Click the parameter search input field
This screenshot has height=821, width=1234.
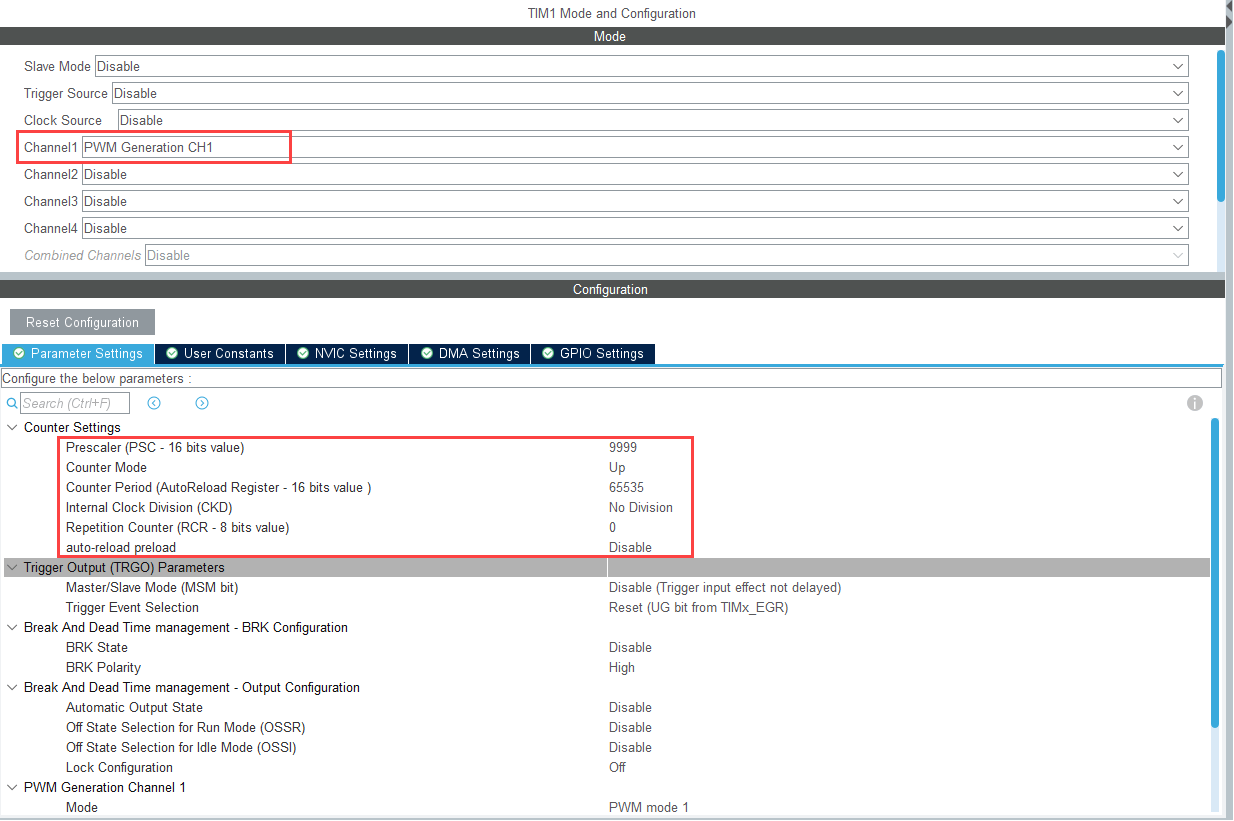75,403
